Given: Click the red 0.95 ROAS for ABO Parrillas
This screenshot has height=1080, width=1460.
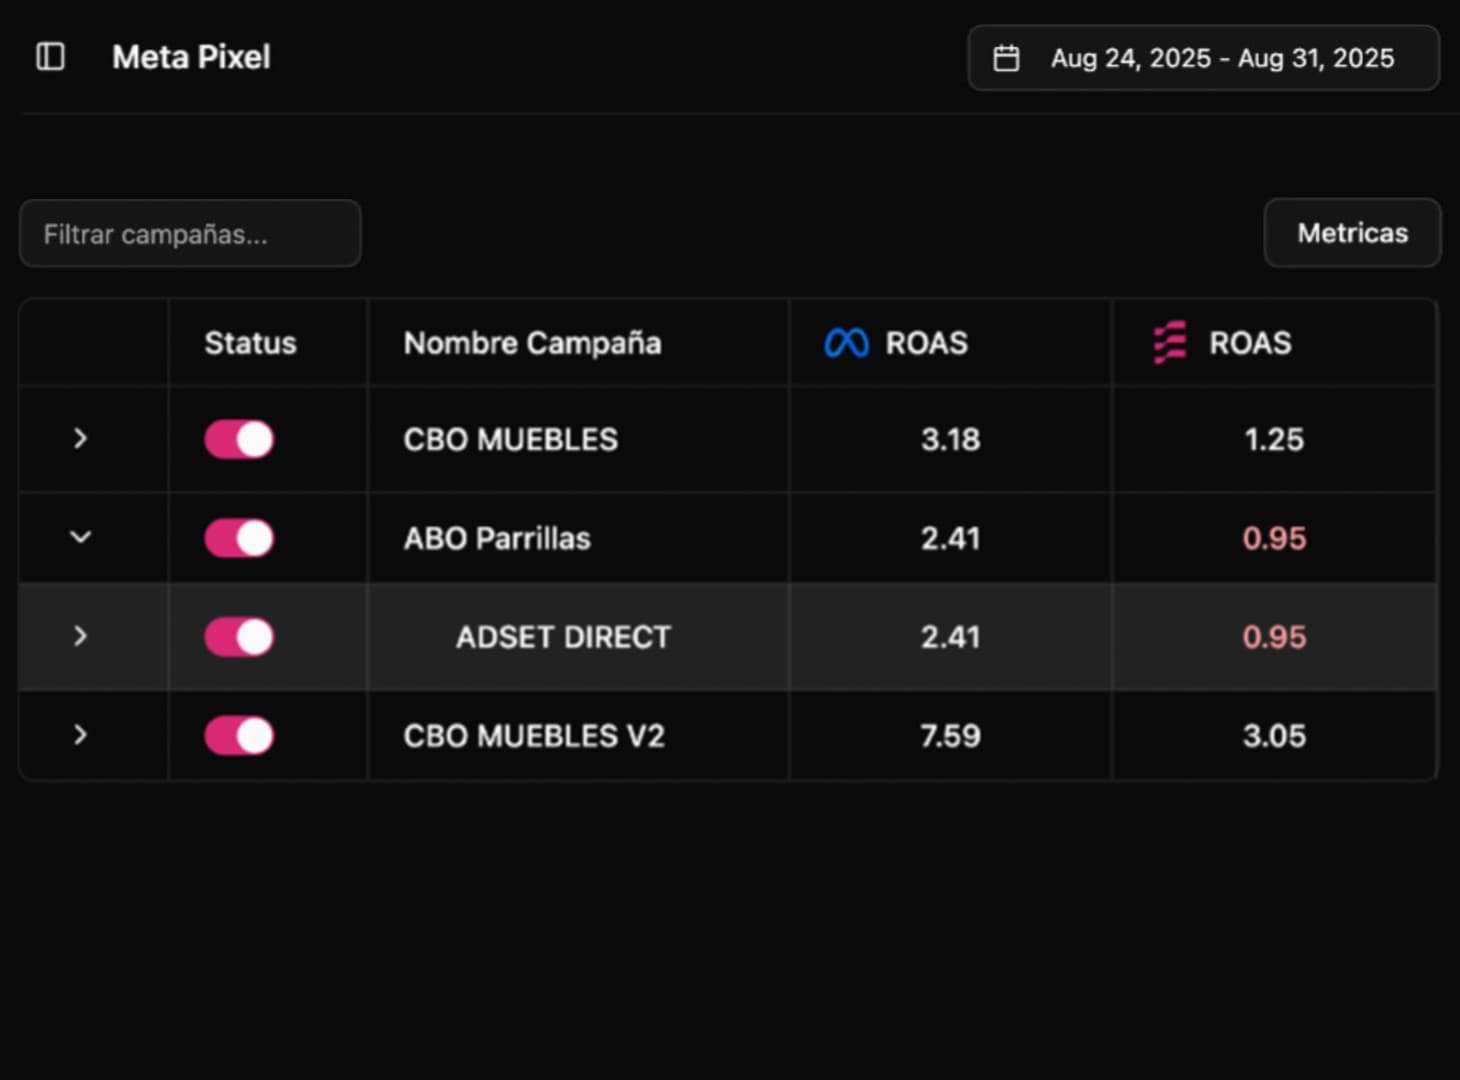Looking at the screenshot, I should (1274, 538).
